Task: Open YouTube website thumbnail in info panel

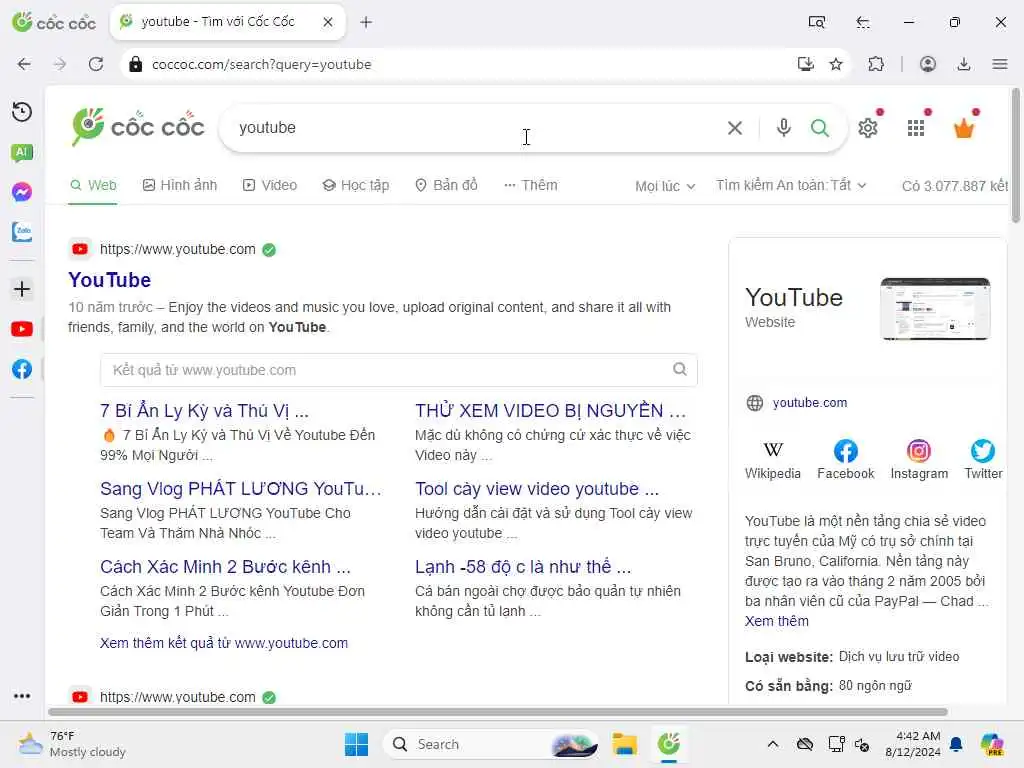Action: [x=935, y=309]
